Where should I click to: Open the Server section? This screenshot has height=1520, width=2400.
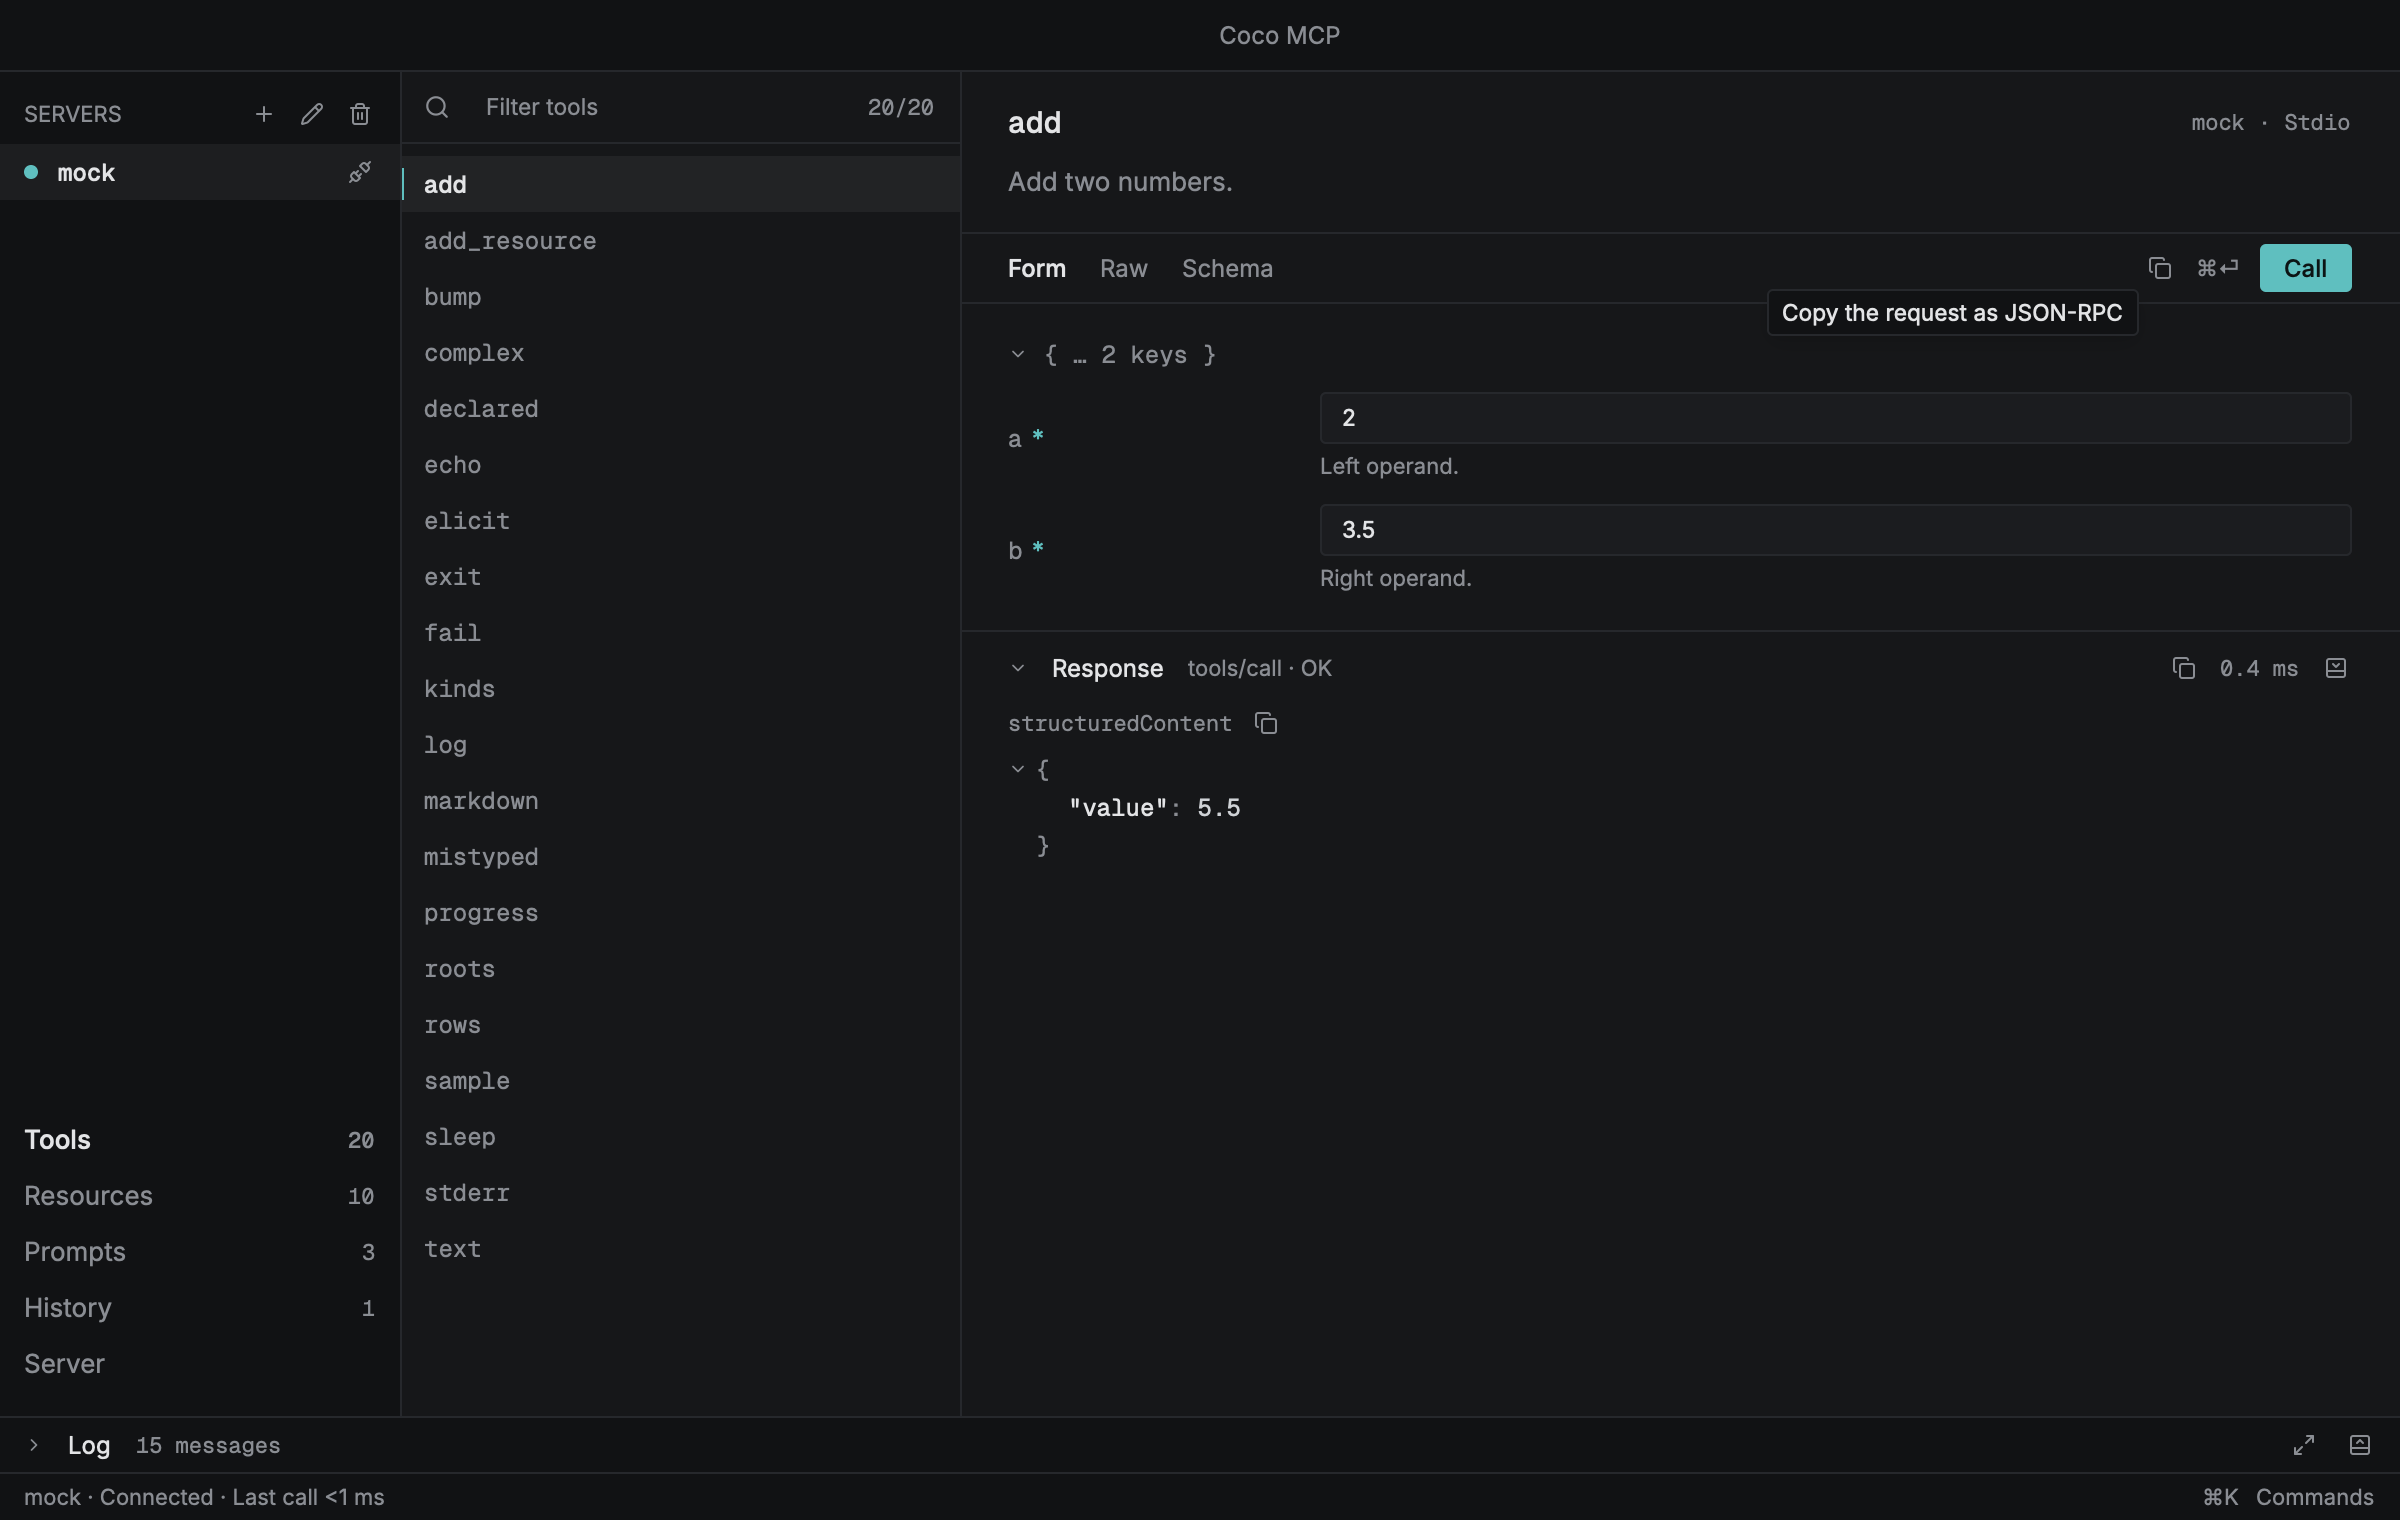point(199,1364)
